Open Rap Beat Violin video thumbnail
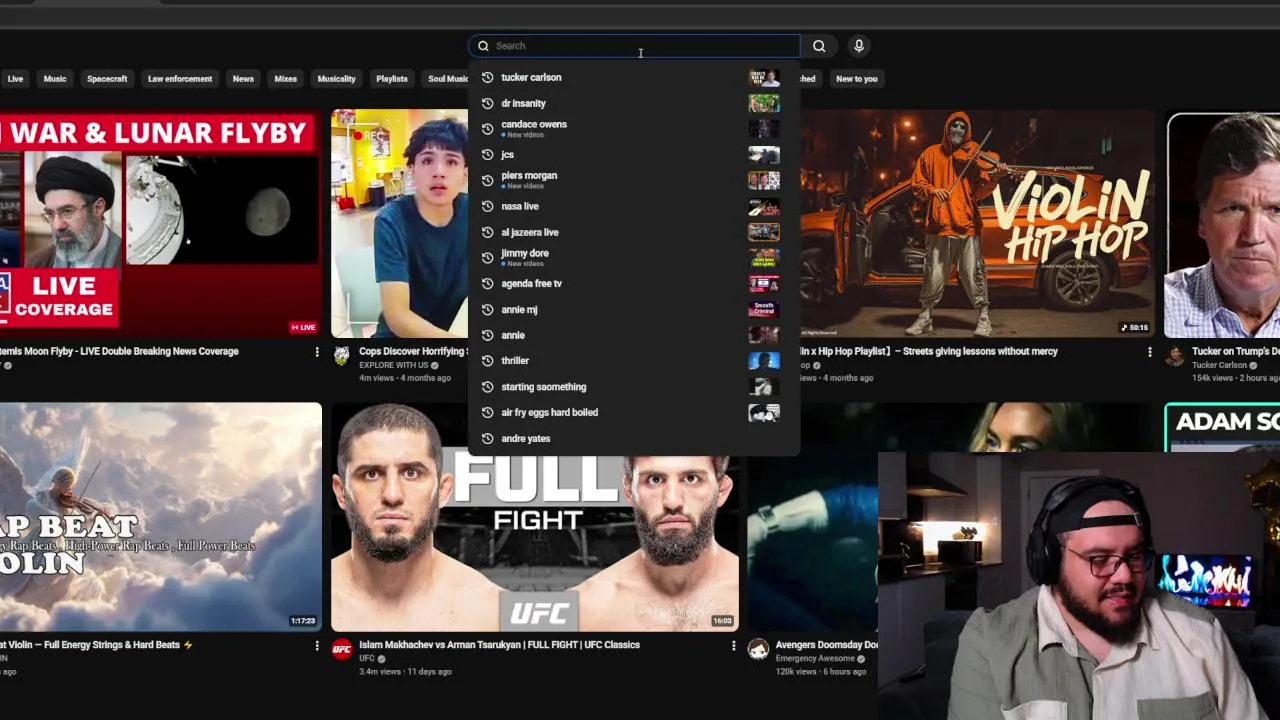1280x720 pixels. [x=160, y=517]
